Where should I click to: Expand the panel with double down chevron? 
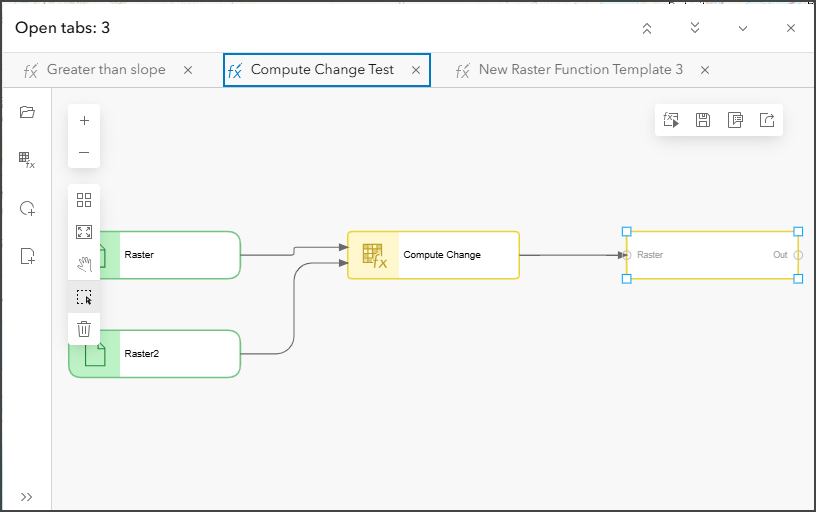(x=695, y=28)
